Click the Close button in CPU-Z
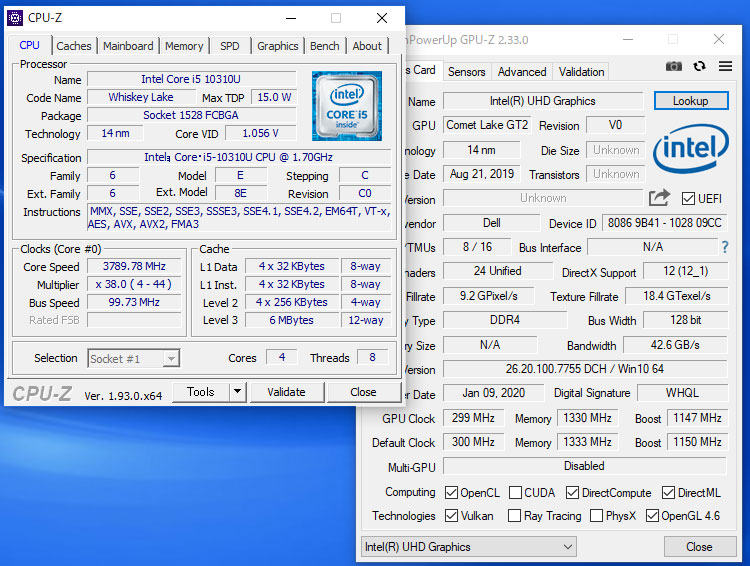This screenshot has height=566, width=750. pos(363,392)
